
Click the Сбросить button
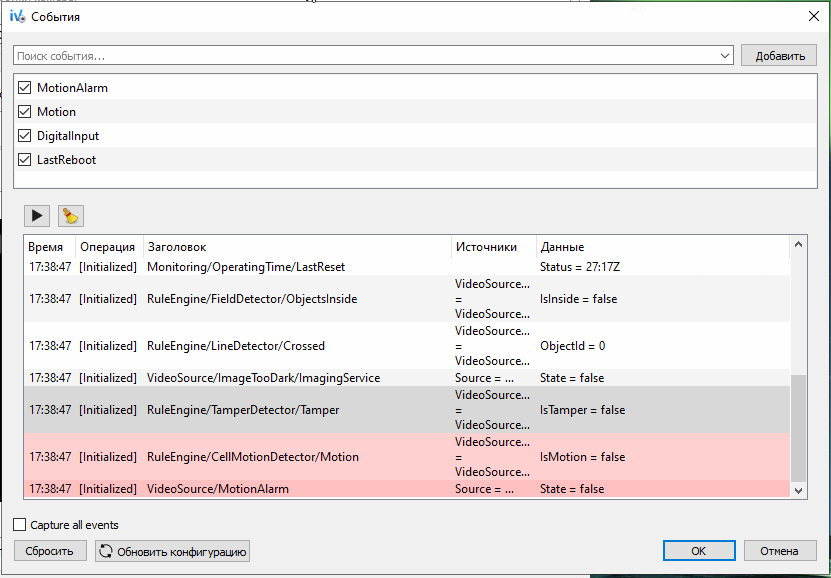point(50,551)
